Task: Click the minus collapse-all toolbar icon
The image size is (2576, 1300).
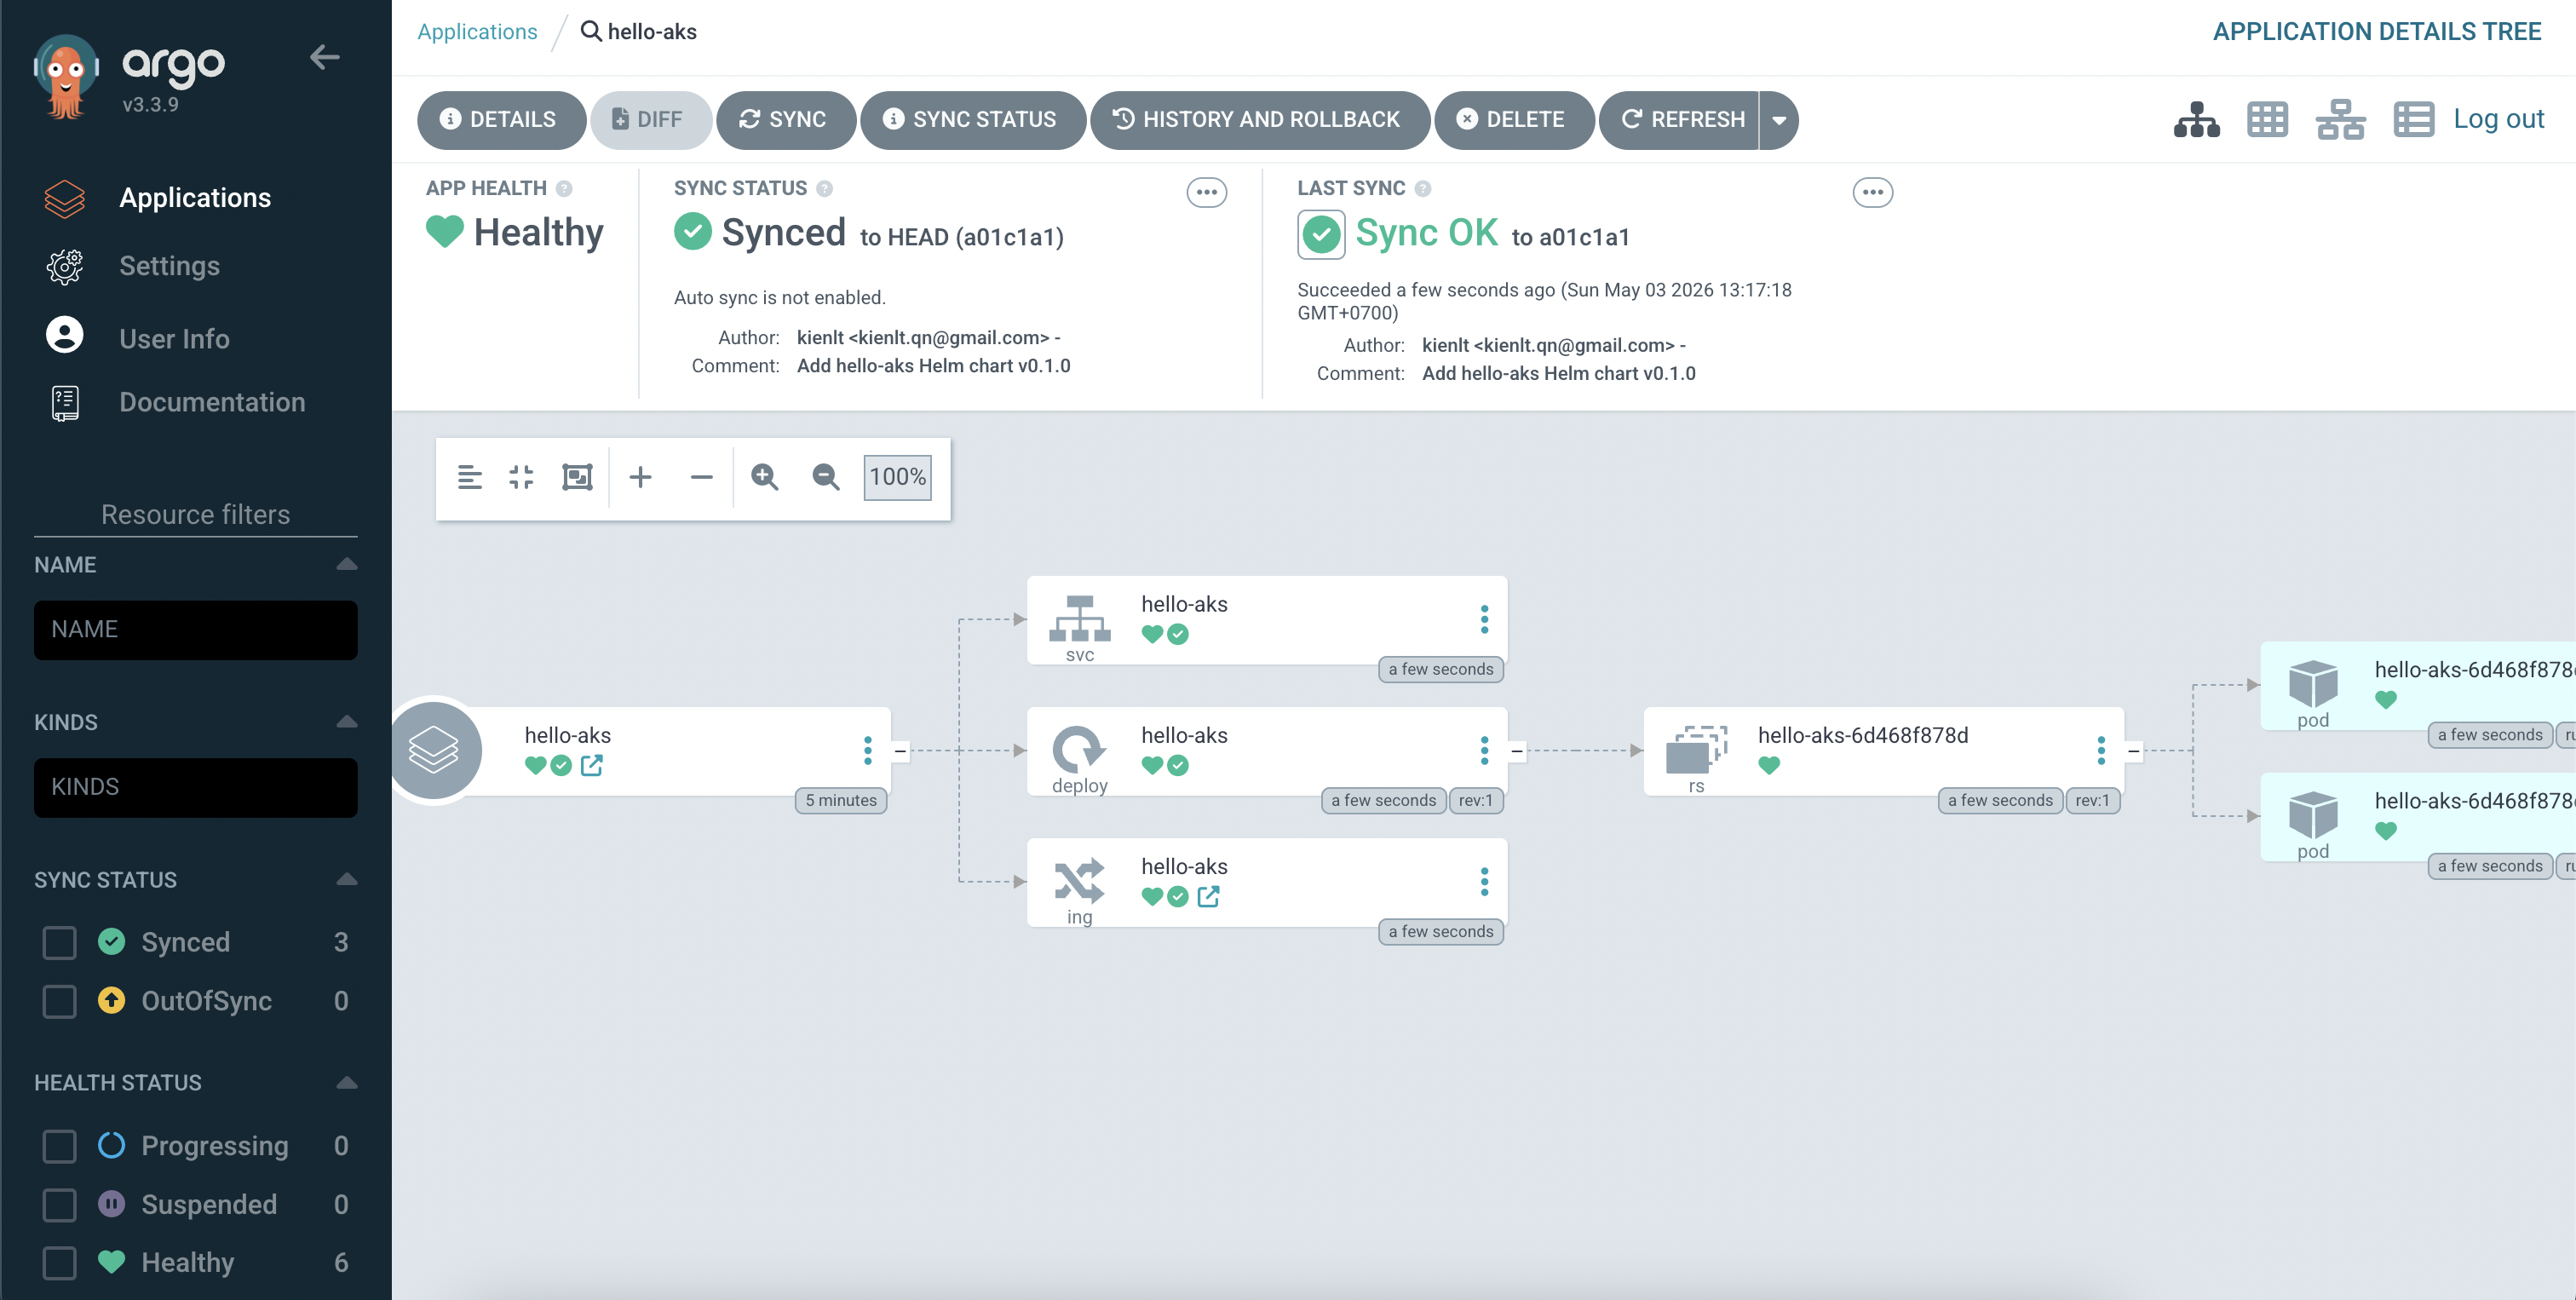Action: 701,477
